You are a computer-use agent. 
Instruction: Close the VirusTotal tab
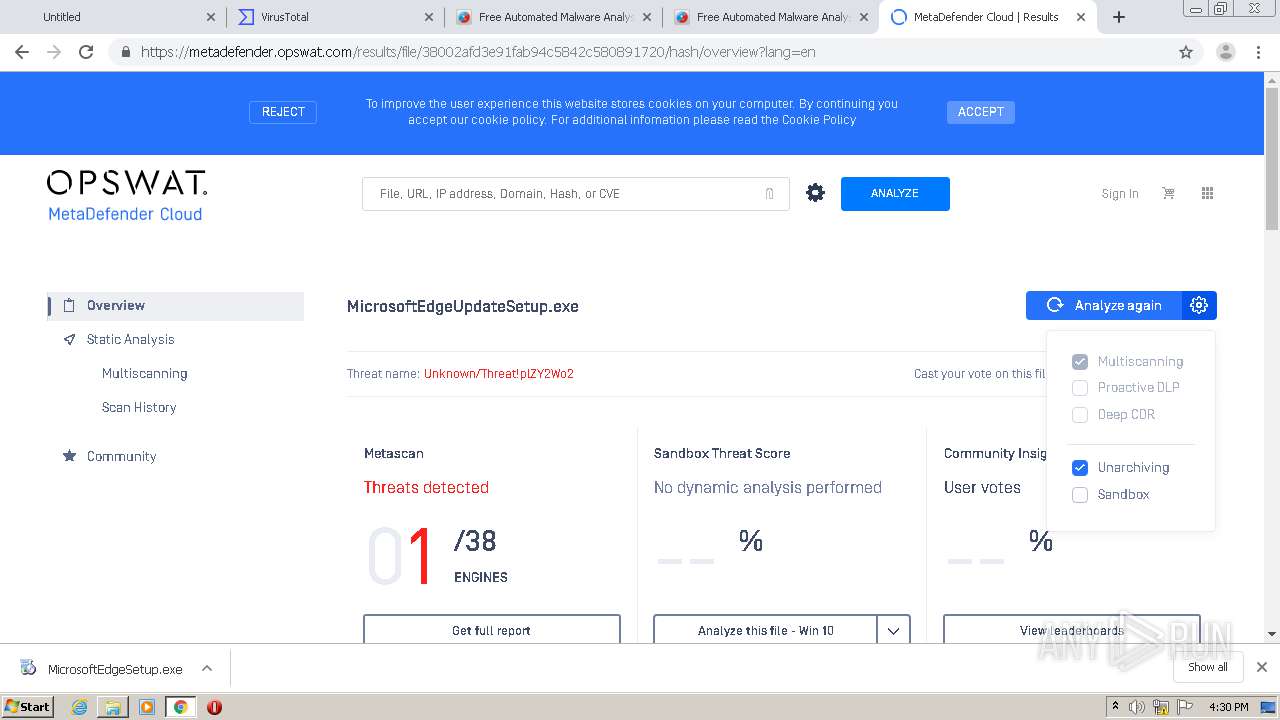tap(429, 17)
